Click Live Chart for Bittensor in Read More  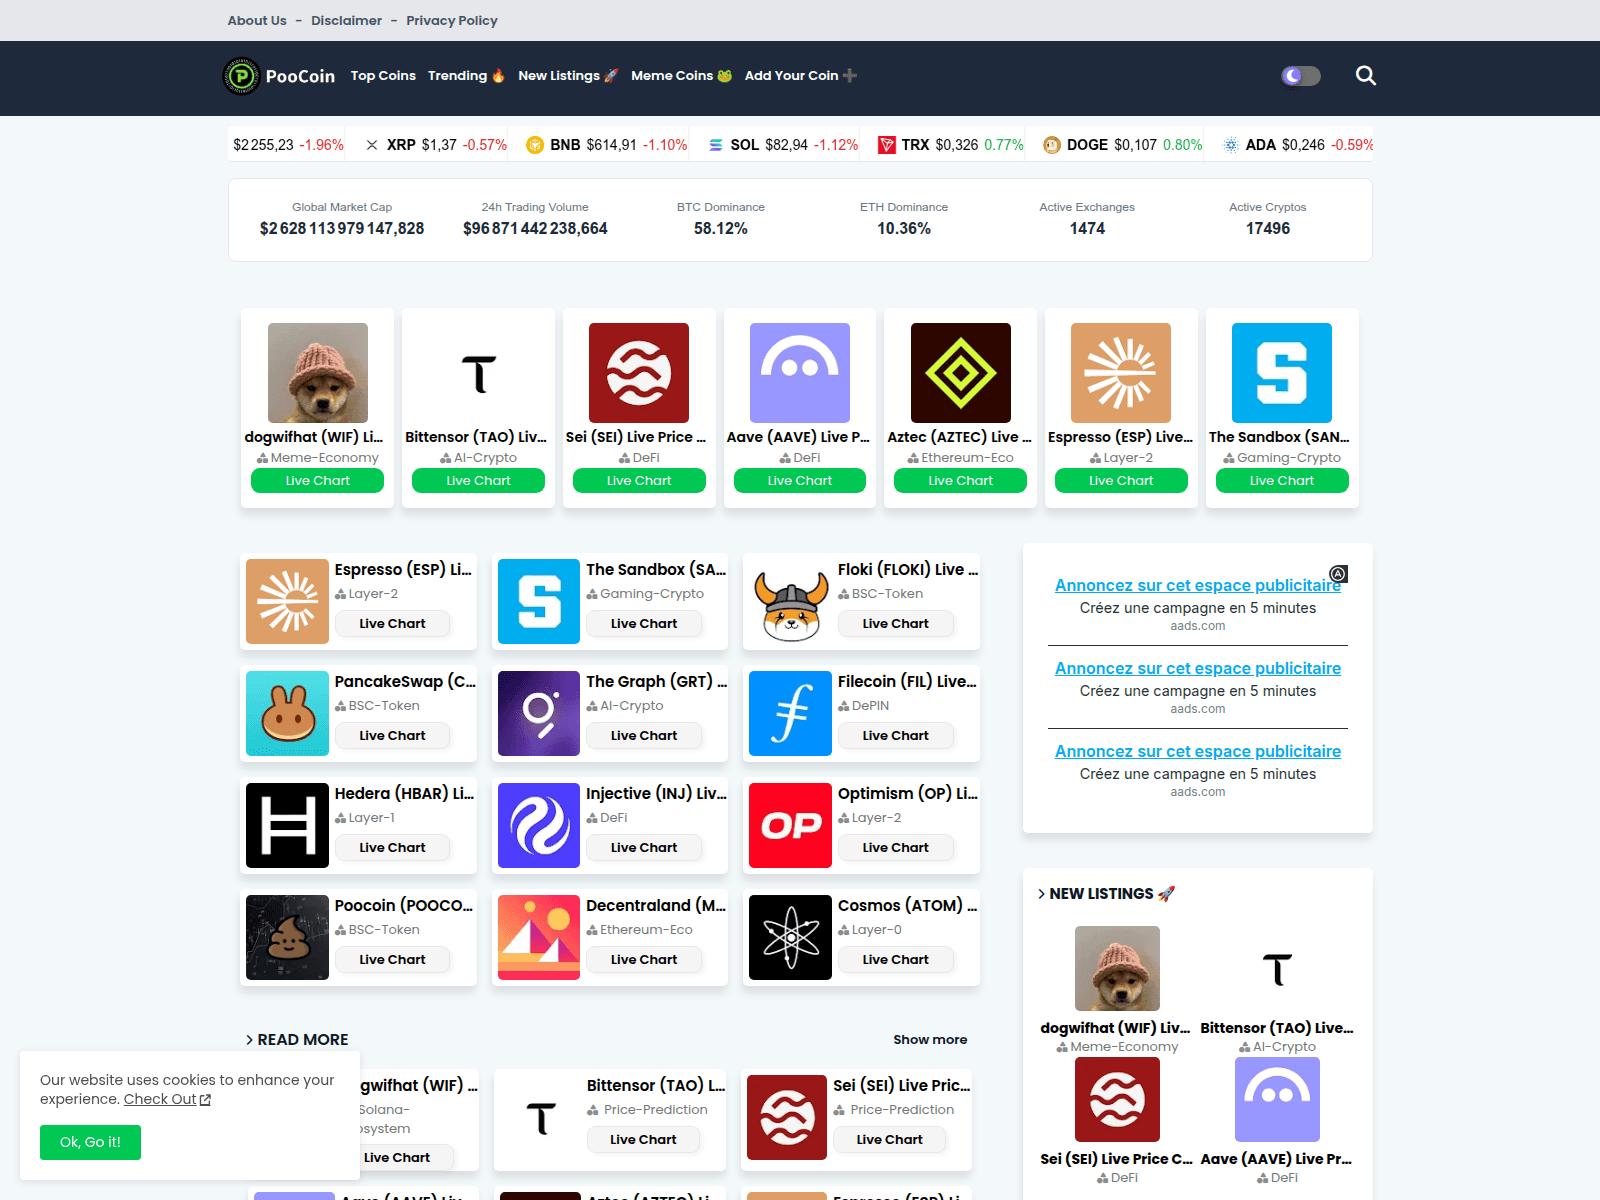point(643,1139)
